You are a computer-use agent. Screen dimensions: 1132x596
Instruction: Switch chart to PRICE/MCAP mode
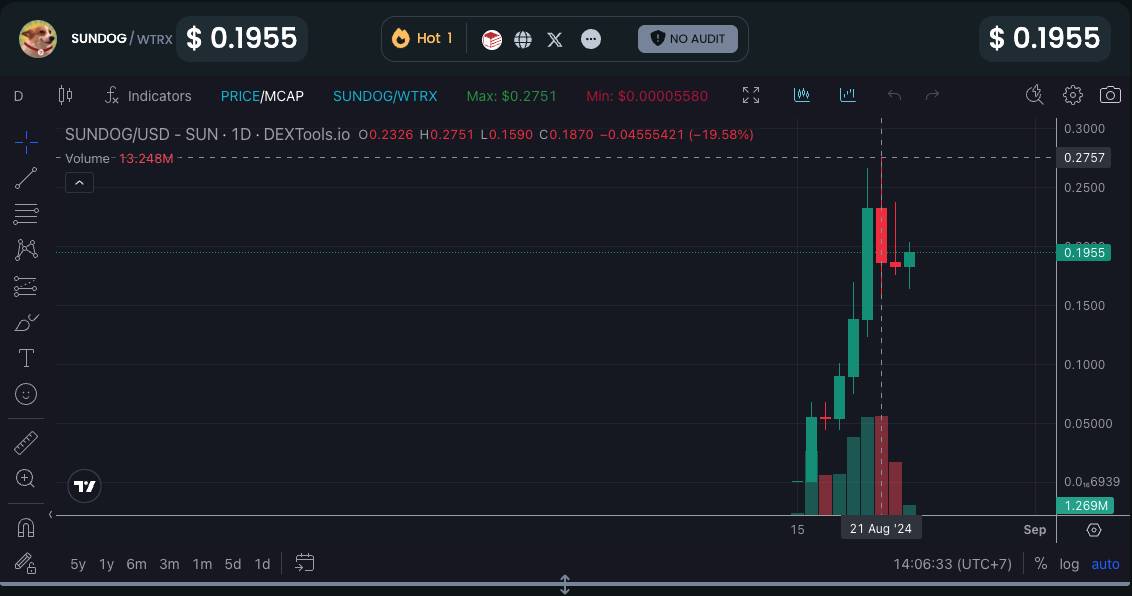pyautogui.click(x=262, y=96)
